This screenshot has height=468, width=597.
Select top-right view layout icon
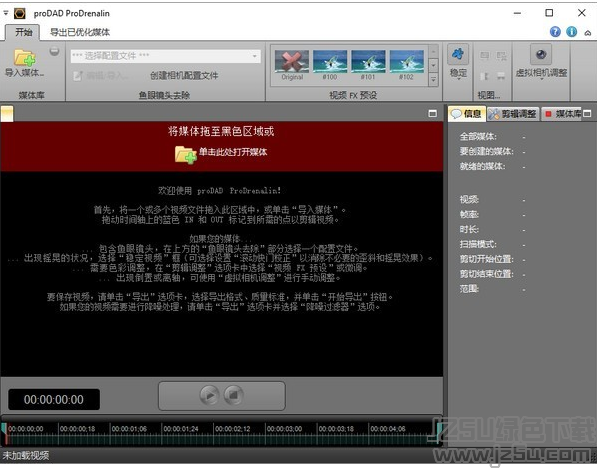[501, 56]
